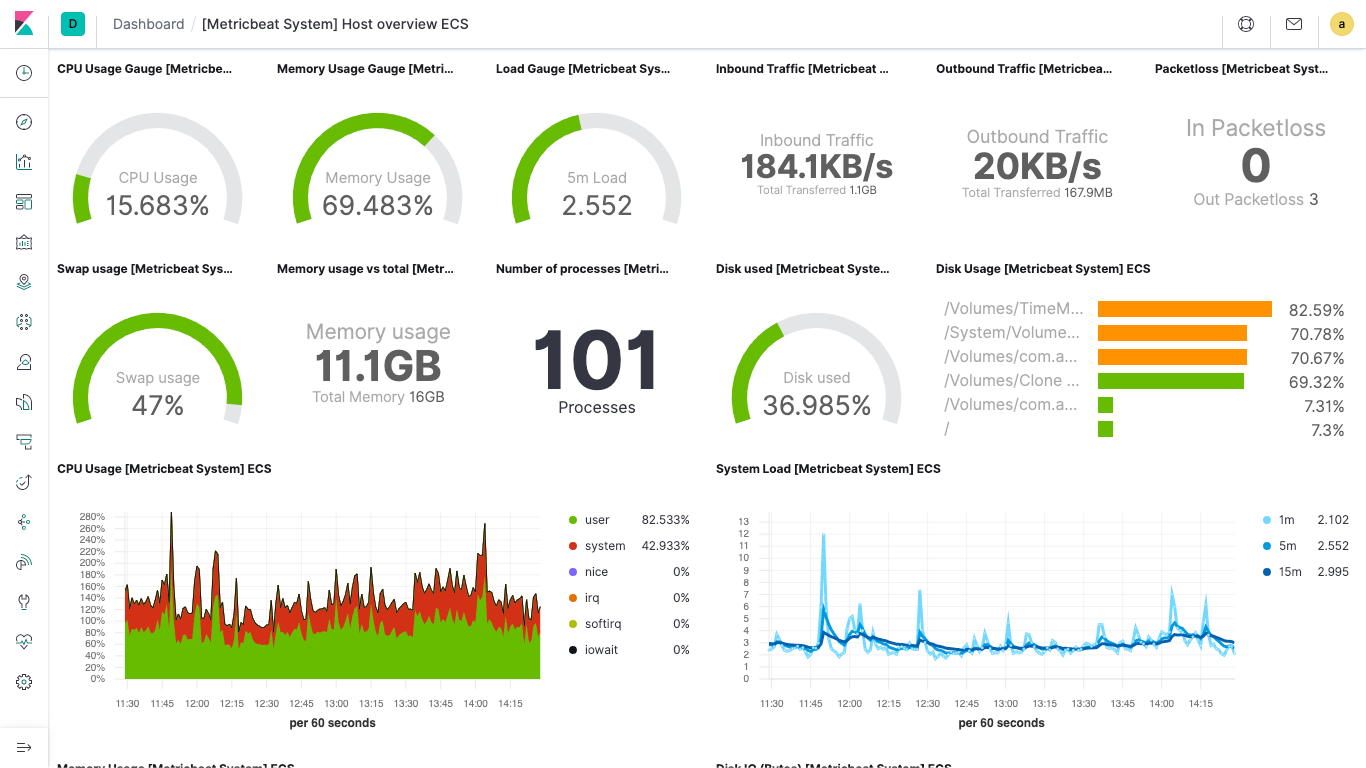Click the Load Gauge panel title
This screenshot has width=1366, height=768.
pos(583,69)
